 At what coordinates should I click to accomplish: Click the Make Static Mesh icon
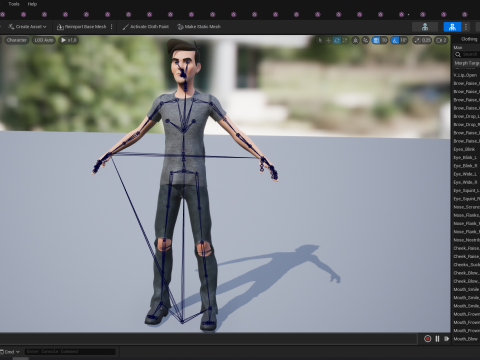[180, 27]
